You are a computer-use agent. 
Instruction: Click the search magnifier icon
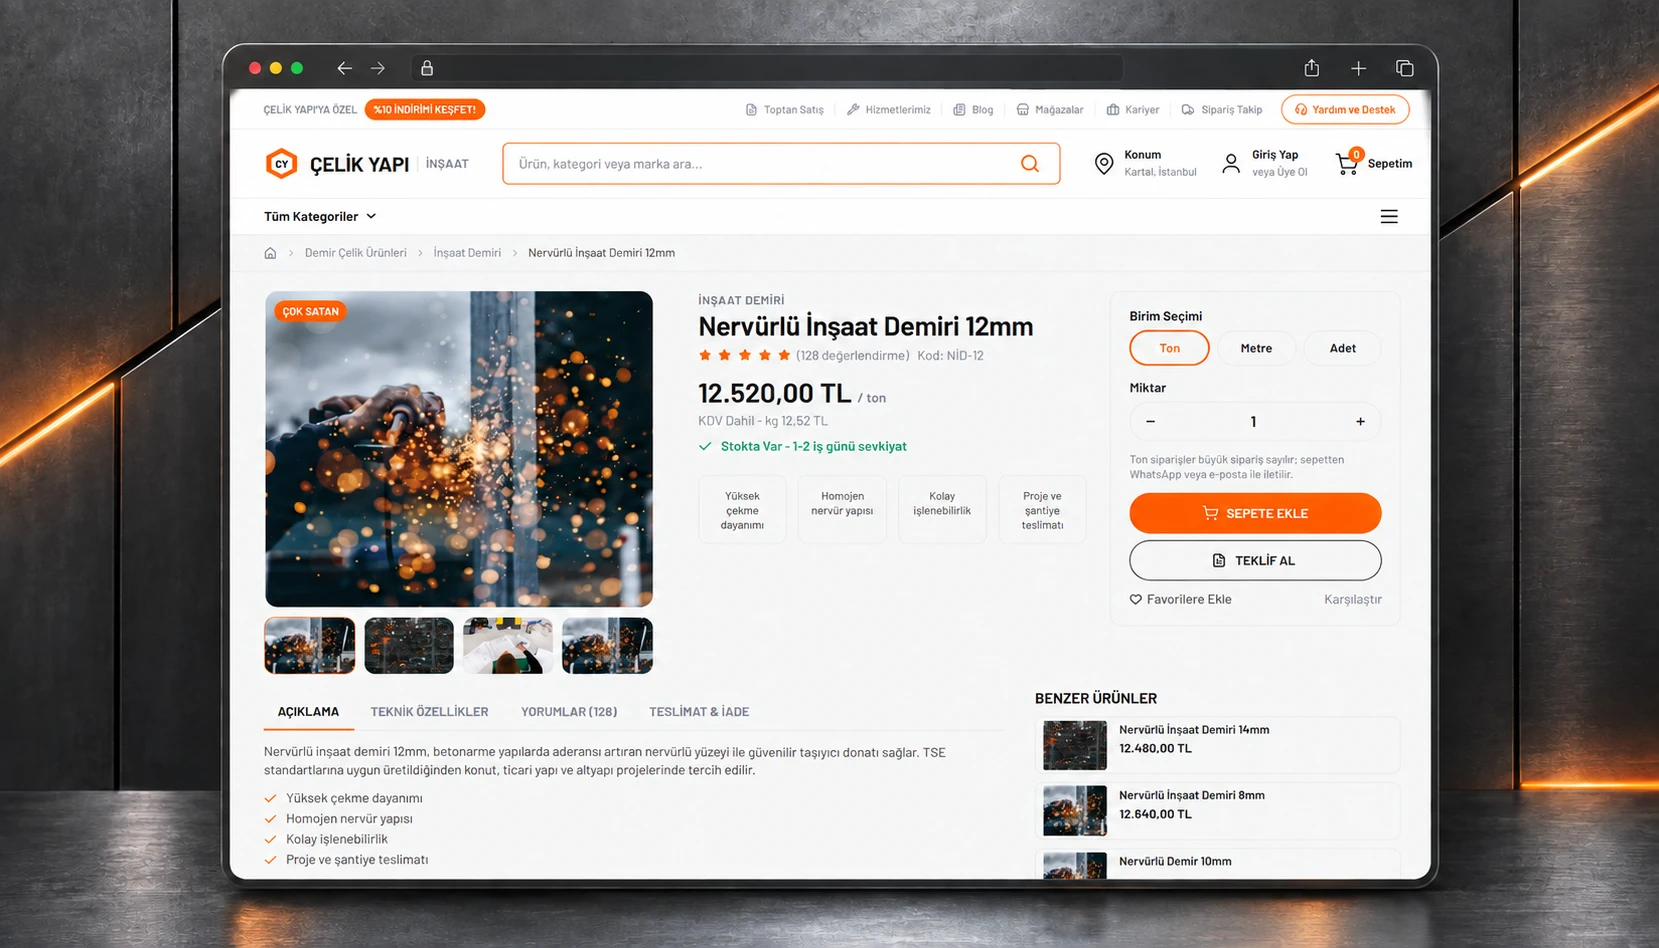click(x=1030, y=163)
